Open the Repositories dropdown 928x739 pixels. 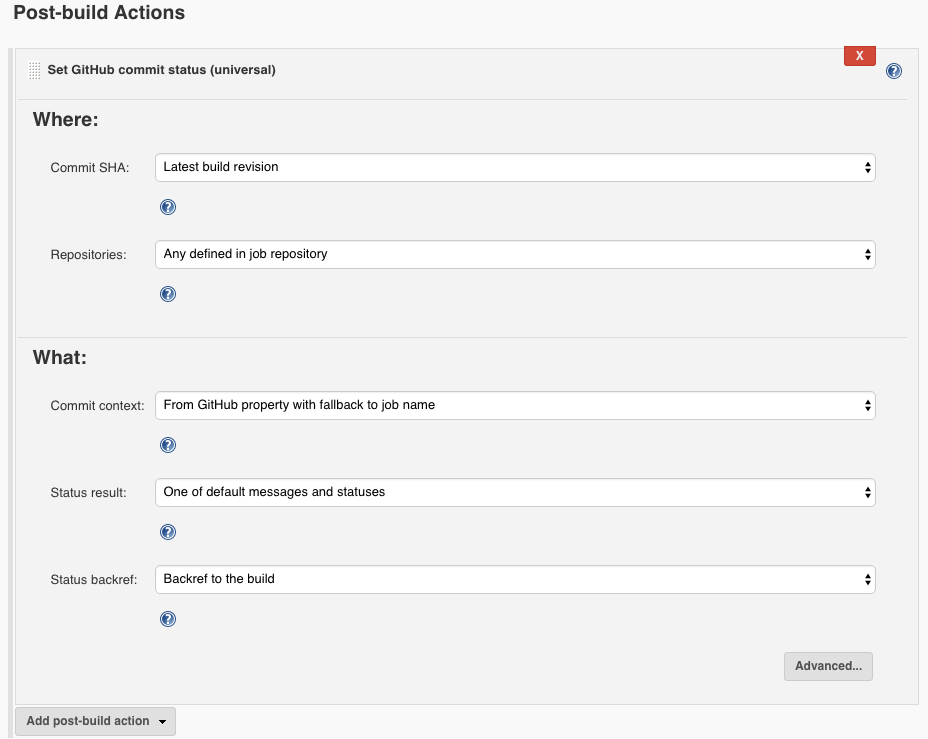point(515,254)
